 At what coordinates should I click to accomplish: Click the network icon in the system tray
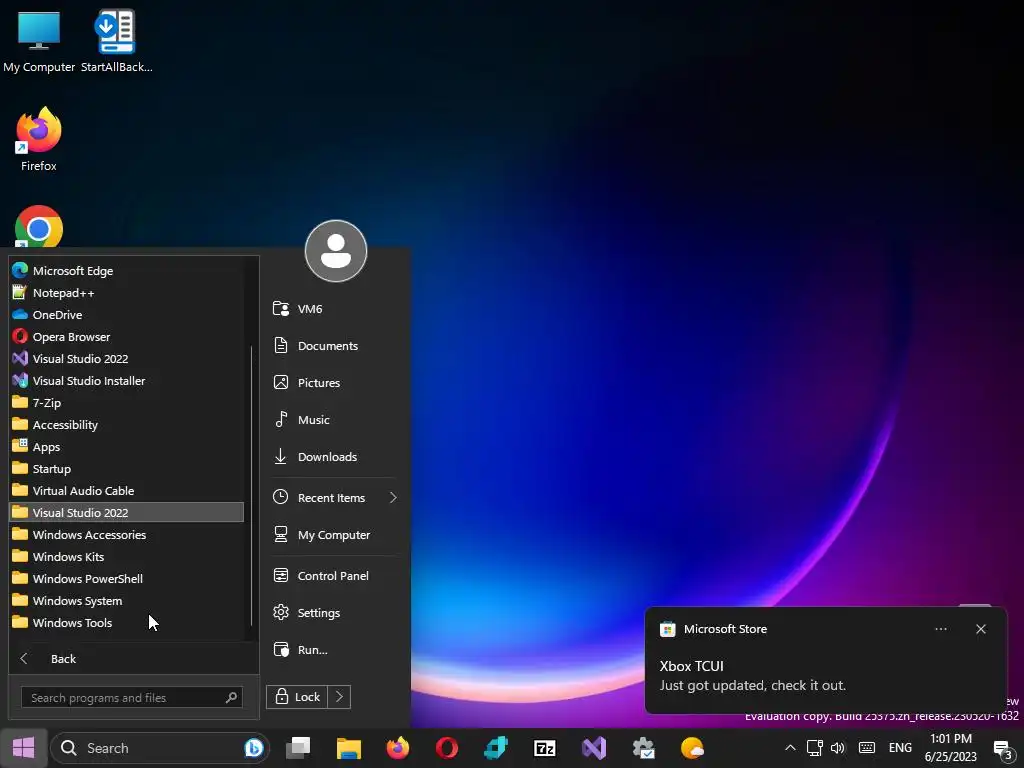coord(814,748)
